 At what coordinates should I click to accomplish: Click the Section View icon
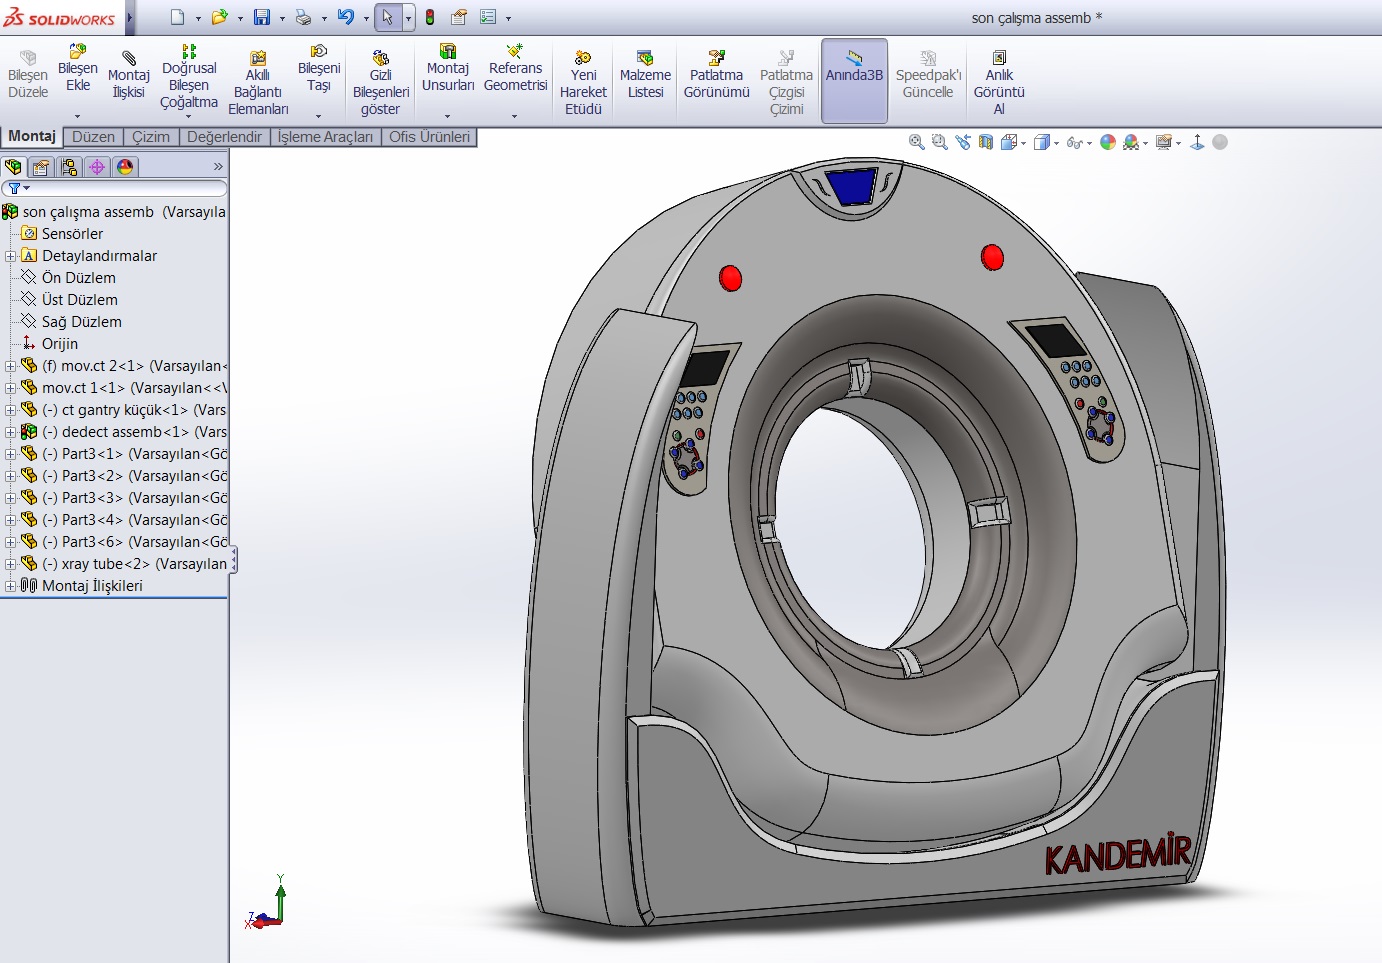click(x=986, y=142)
